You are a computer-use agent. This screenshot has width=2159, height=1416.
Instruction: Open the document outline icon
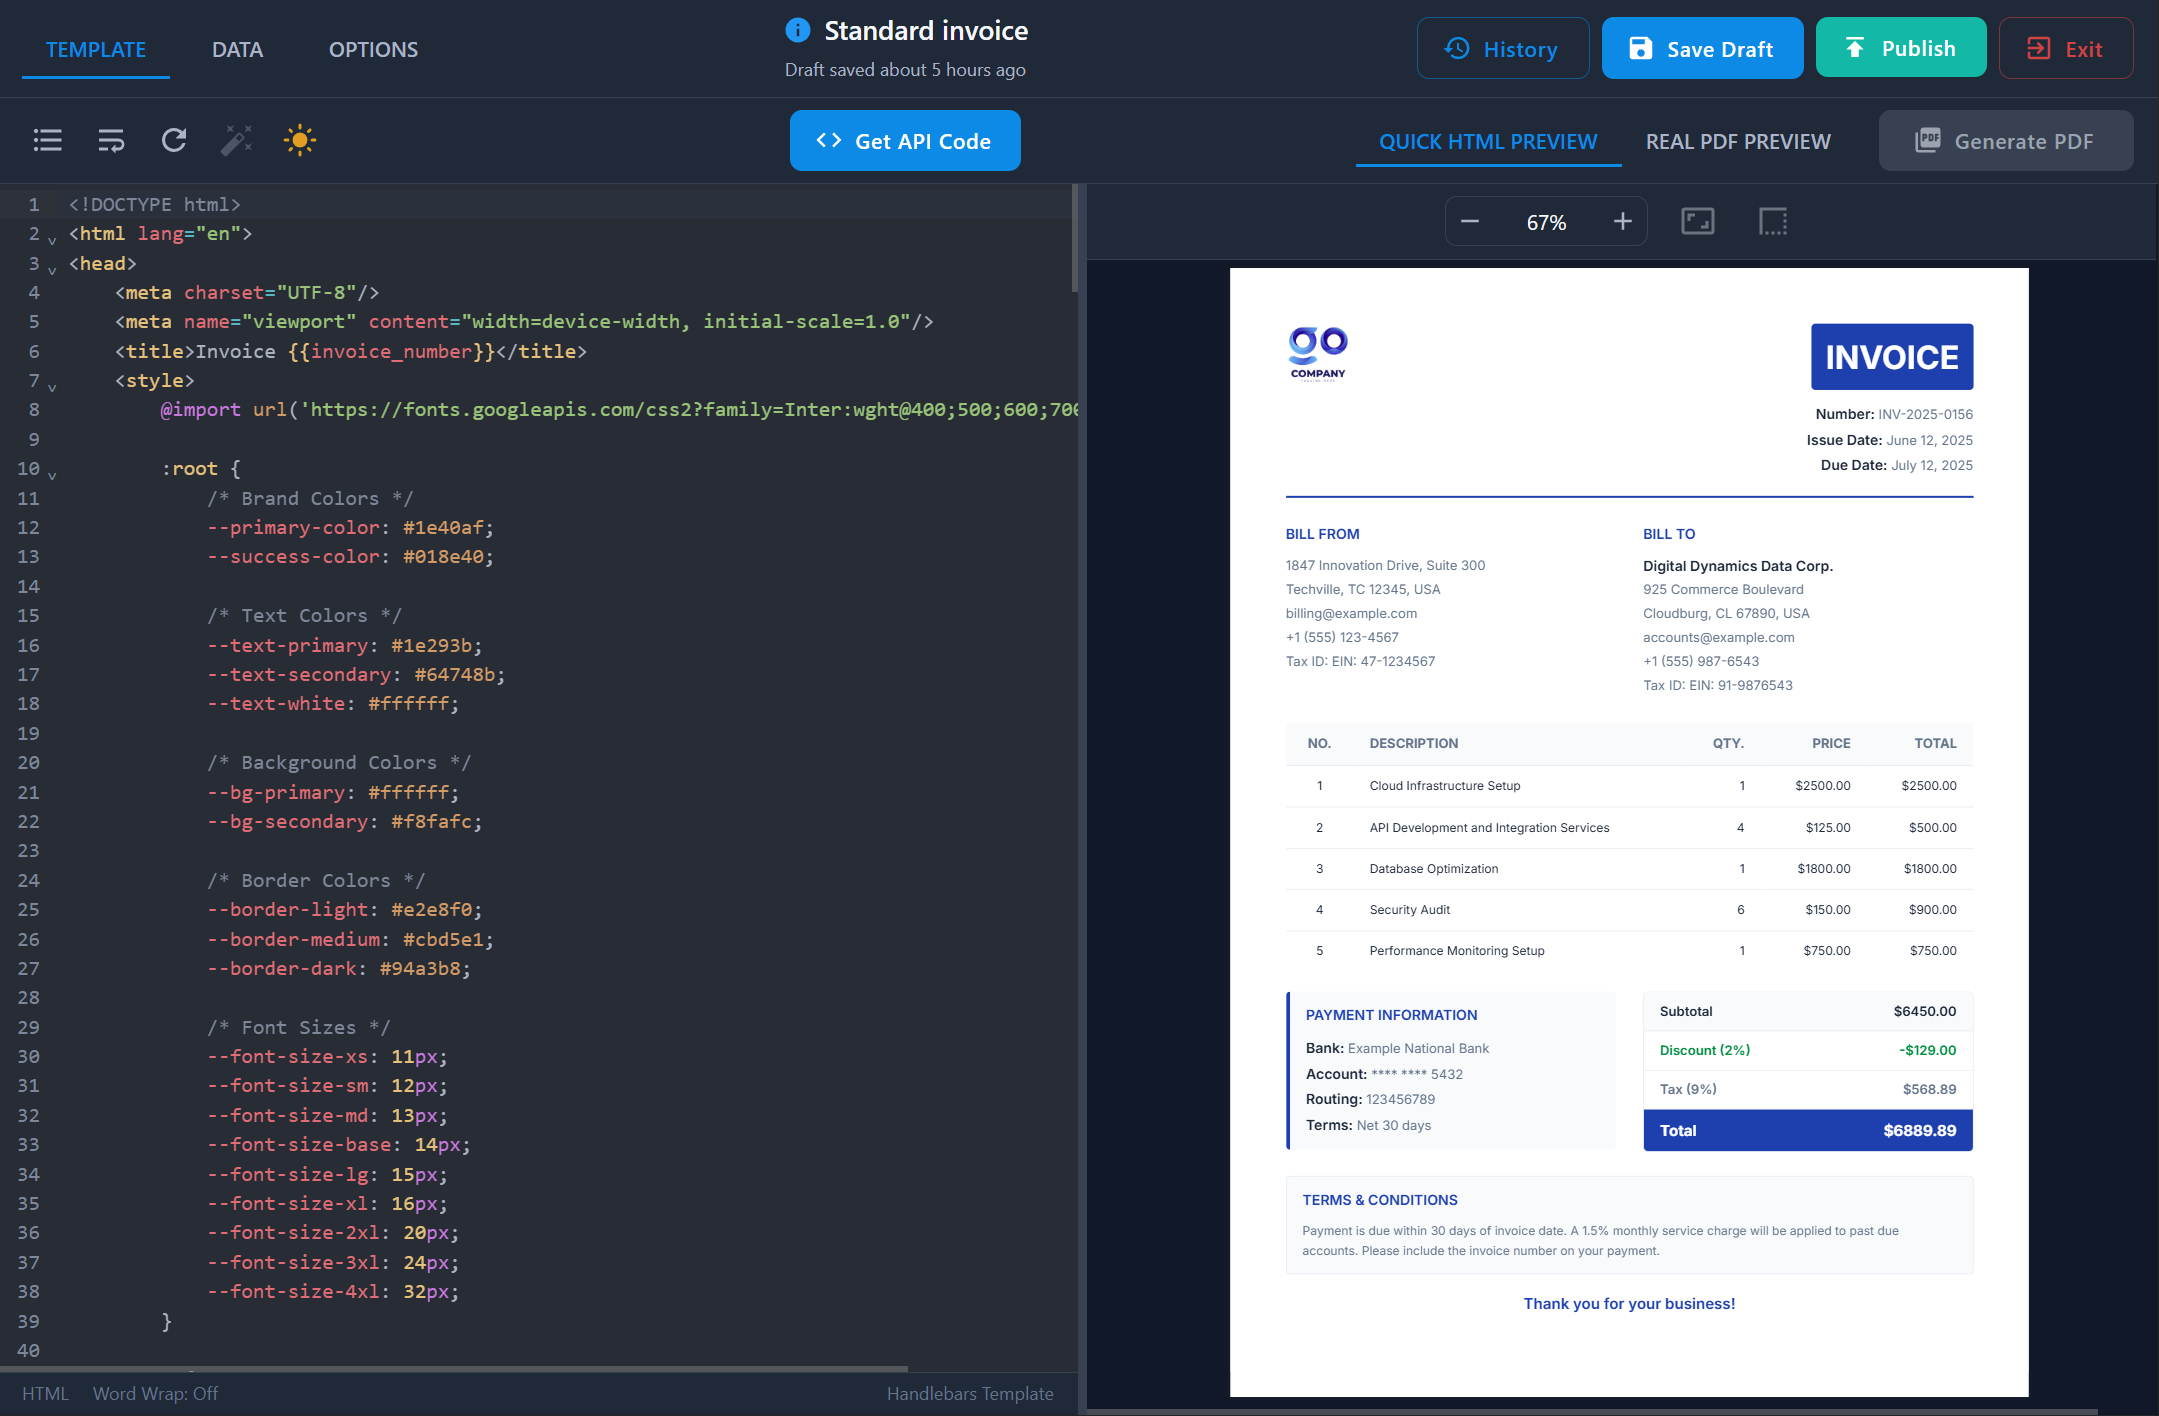coord(47,140)
